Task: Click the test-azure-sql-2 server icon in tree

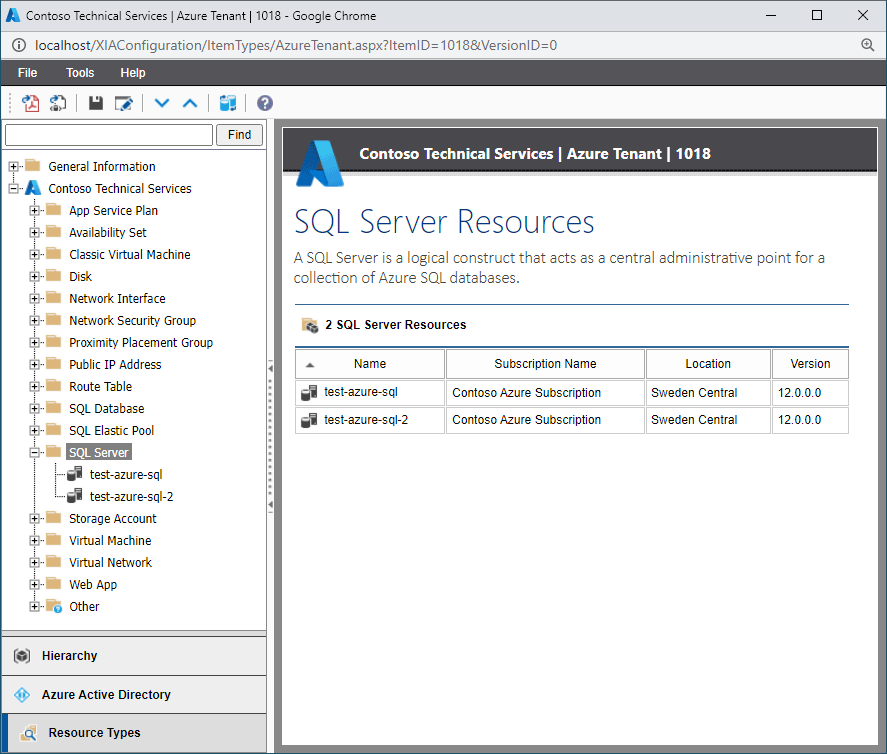Action: [75, 496]
